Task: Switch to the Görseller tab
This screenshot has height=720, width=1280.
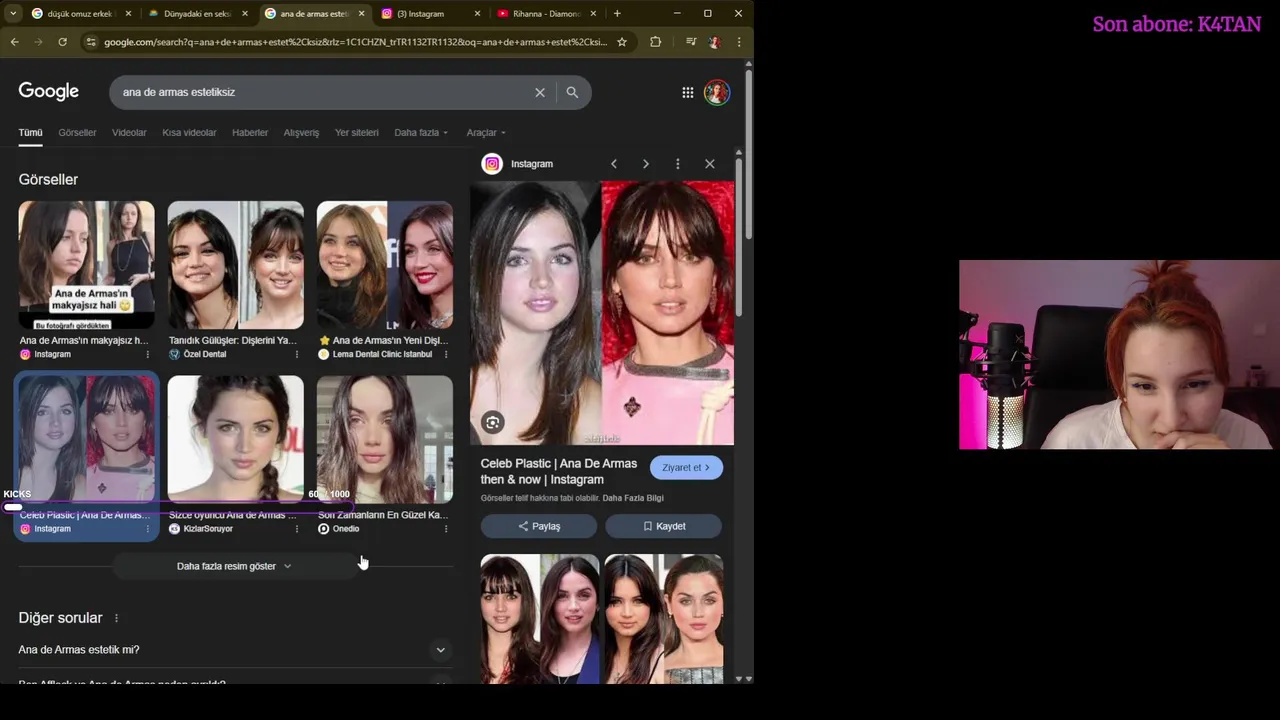Action: click(77, 133)
